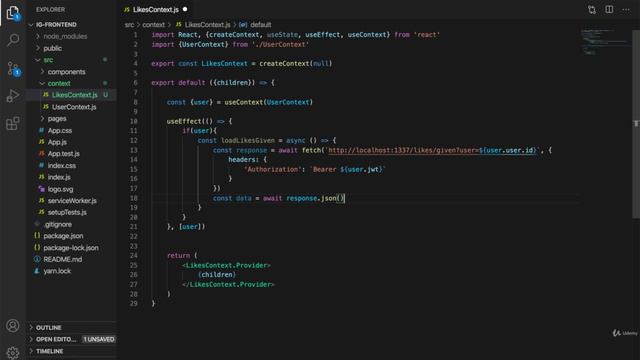Switch to the LikesContext.js editor tab
The height and width of the screenshot is (360, 640).
[156, 9]
